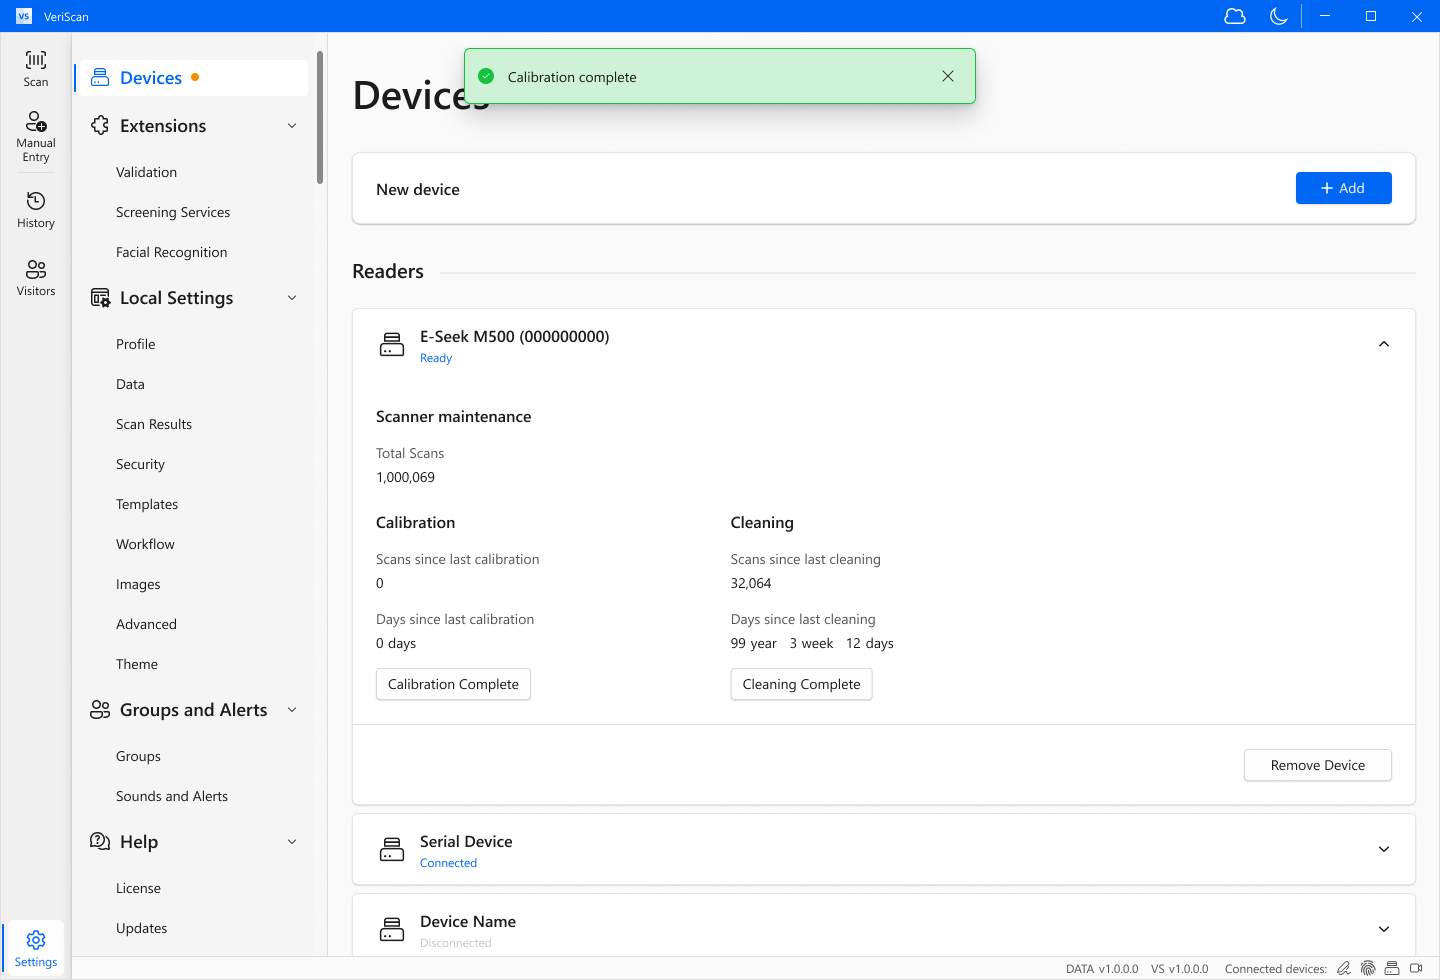The width and height of the screenshot is (1440, 980).
Task: Click the scanner status icon in status bar
Action: pyautogui.click(x=1392, y=968)
